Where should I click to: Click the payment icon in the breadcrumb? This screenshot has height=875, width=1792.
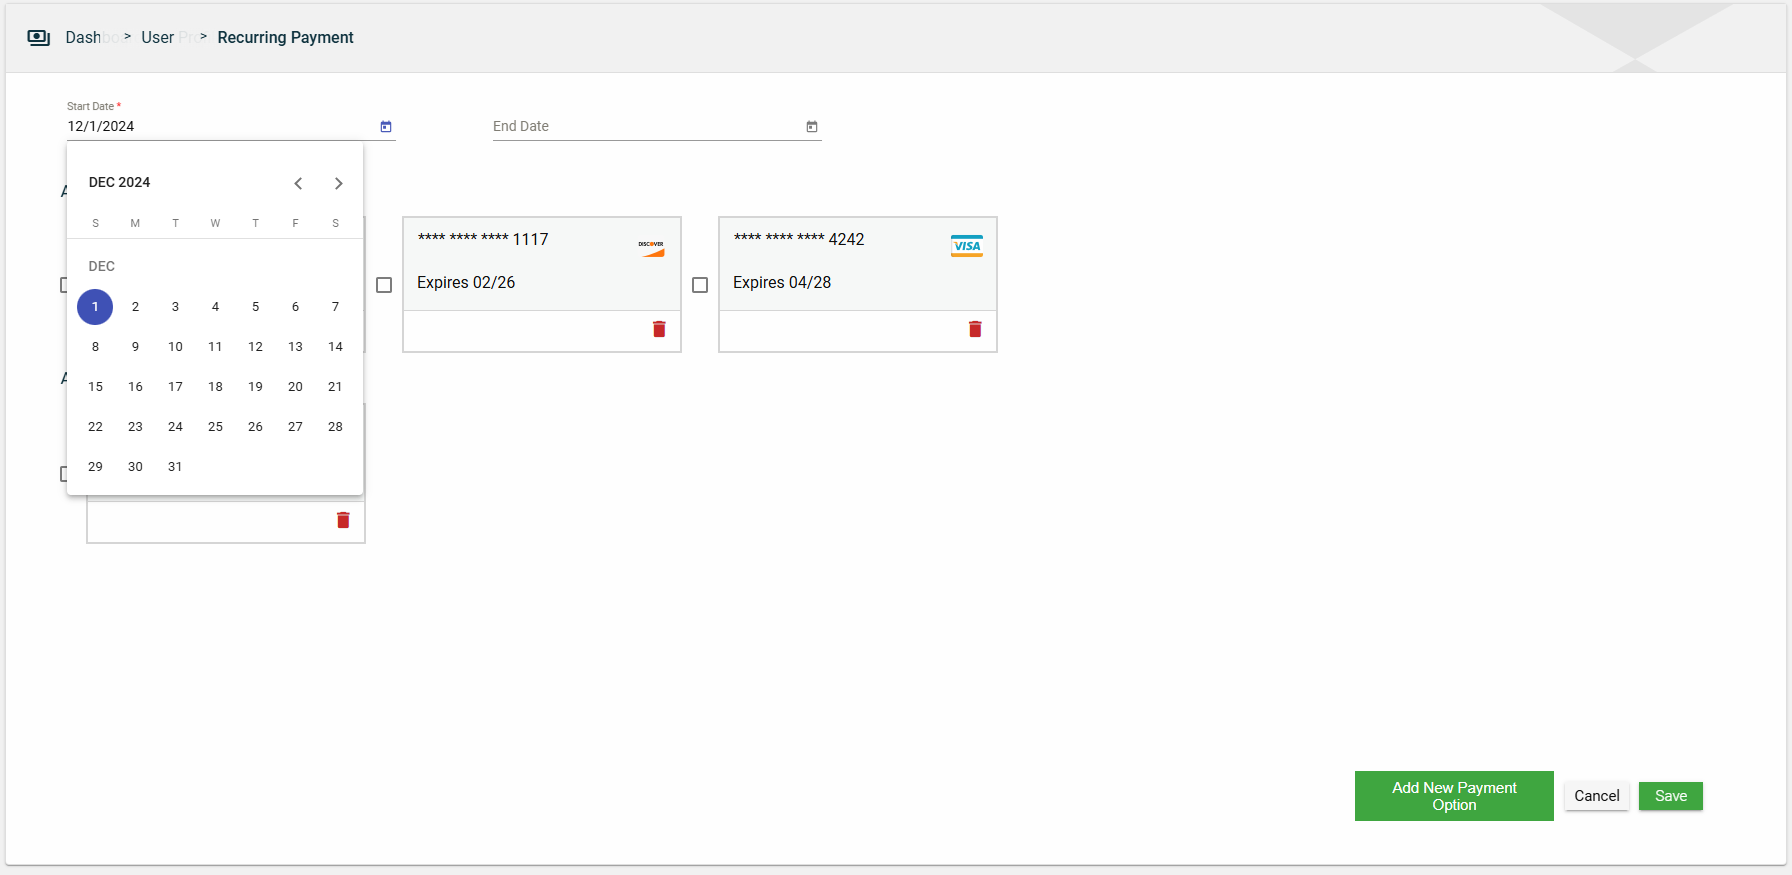click(x=39, y=38)
